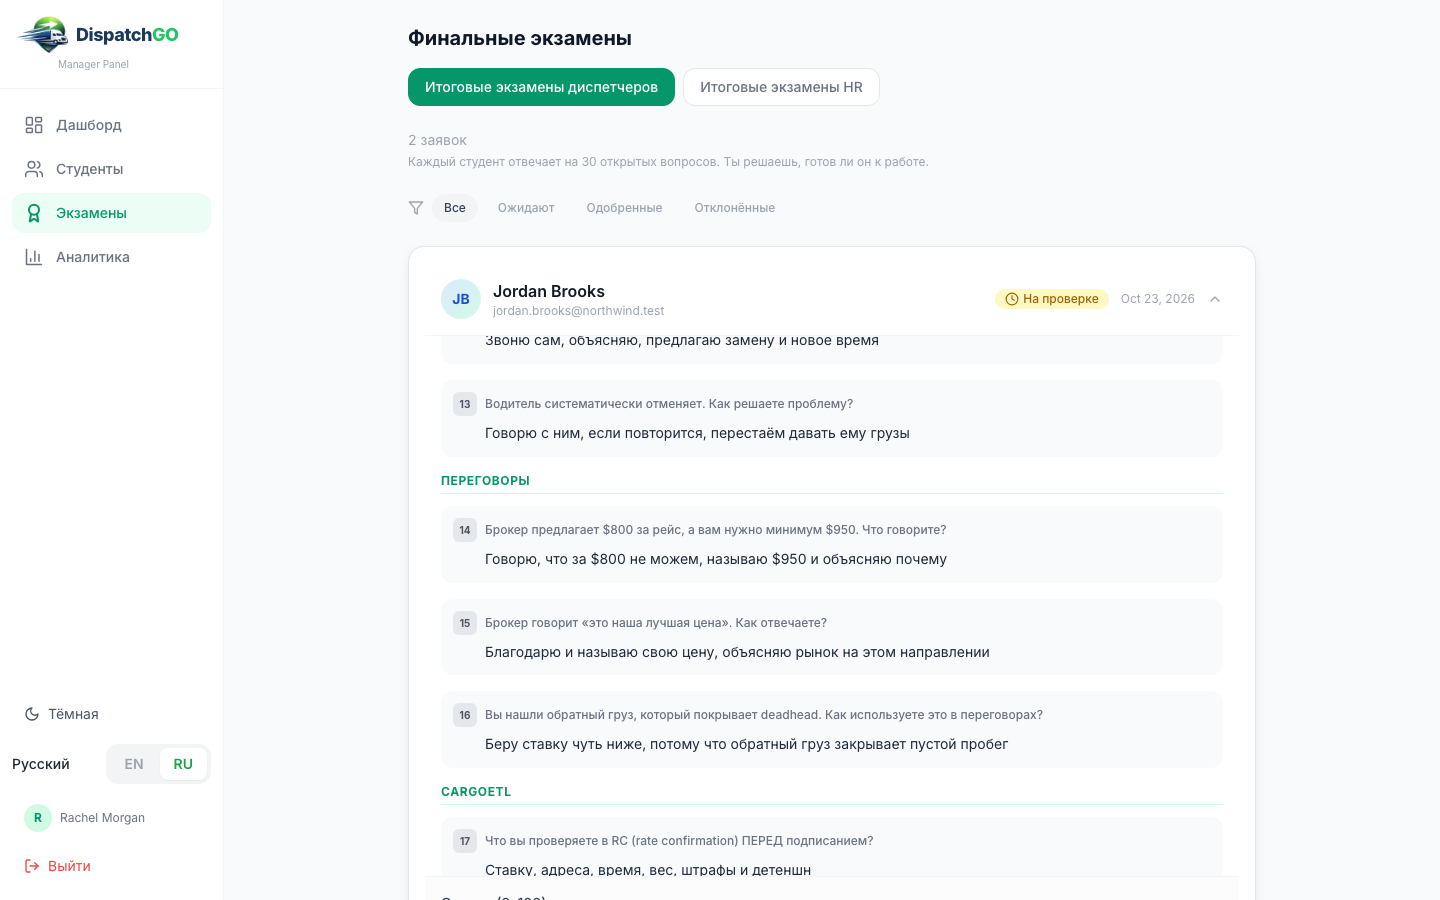Click the jordan.brooks@northwind.test email
Screen dimensions: 1440x900
pos(579,311)
